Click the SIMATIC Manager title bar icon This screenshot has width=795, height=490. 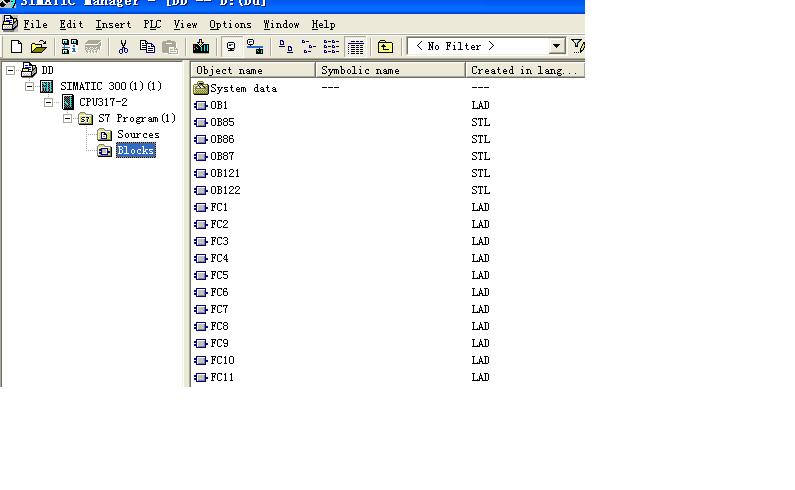pyautogui.click(x=8, y=3)
